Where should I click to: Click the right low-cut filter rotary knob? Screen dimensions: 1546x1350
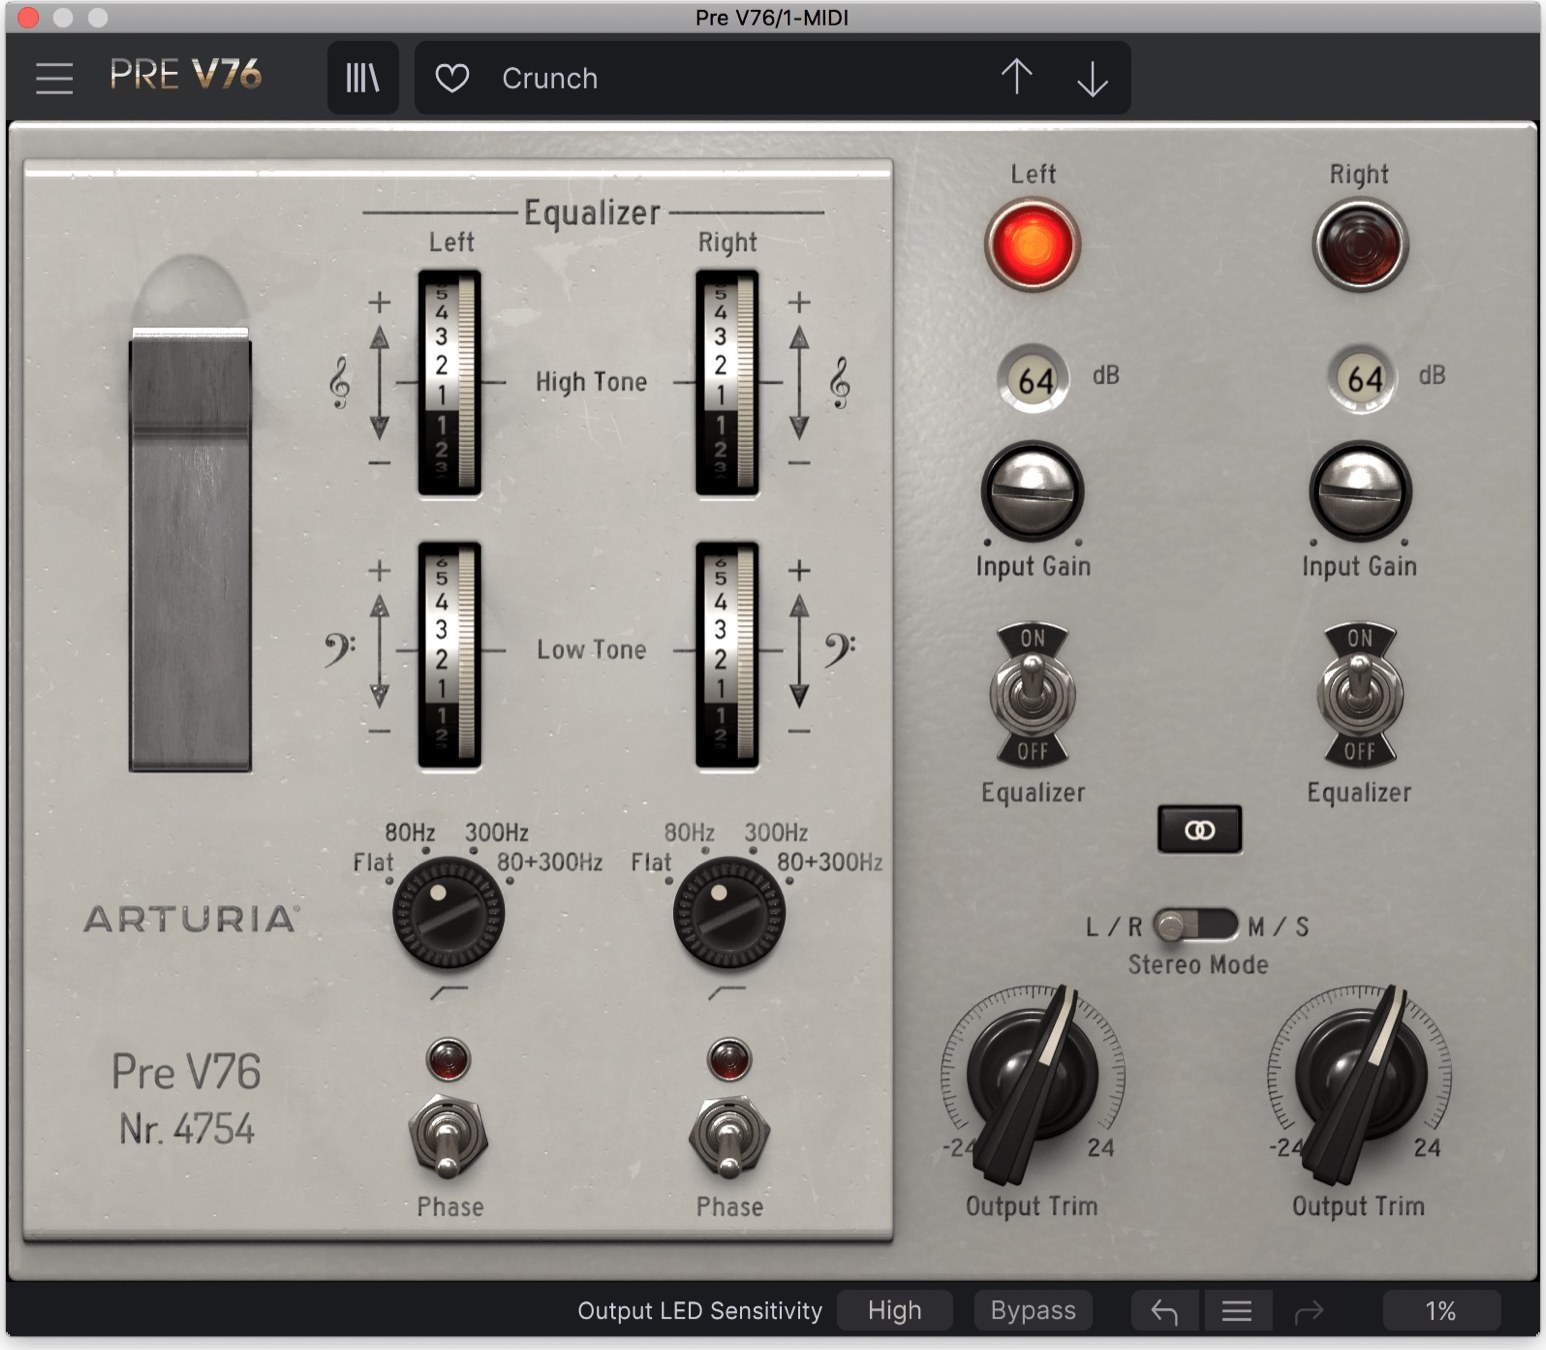coord(728,913)
